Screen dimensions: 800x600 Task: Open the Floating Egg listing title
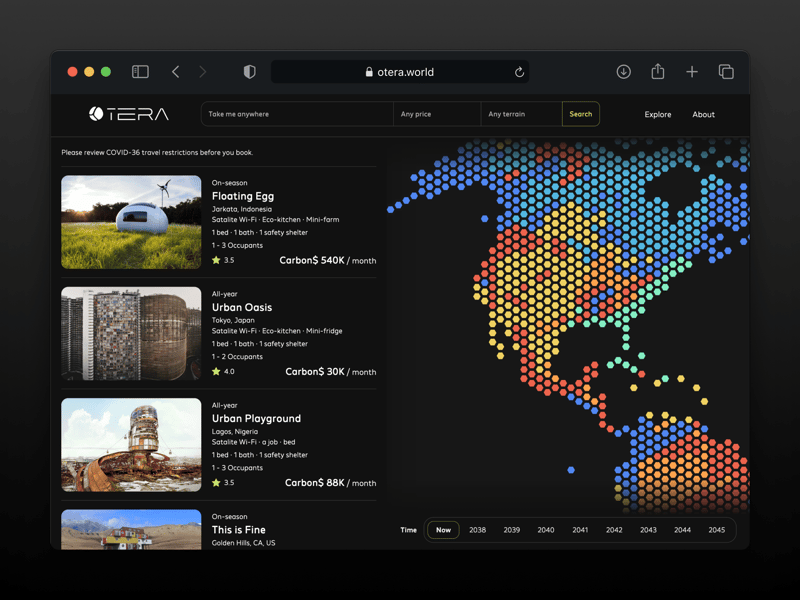[243, 196]
